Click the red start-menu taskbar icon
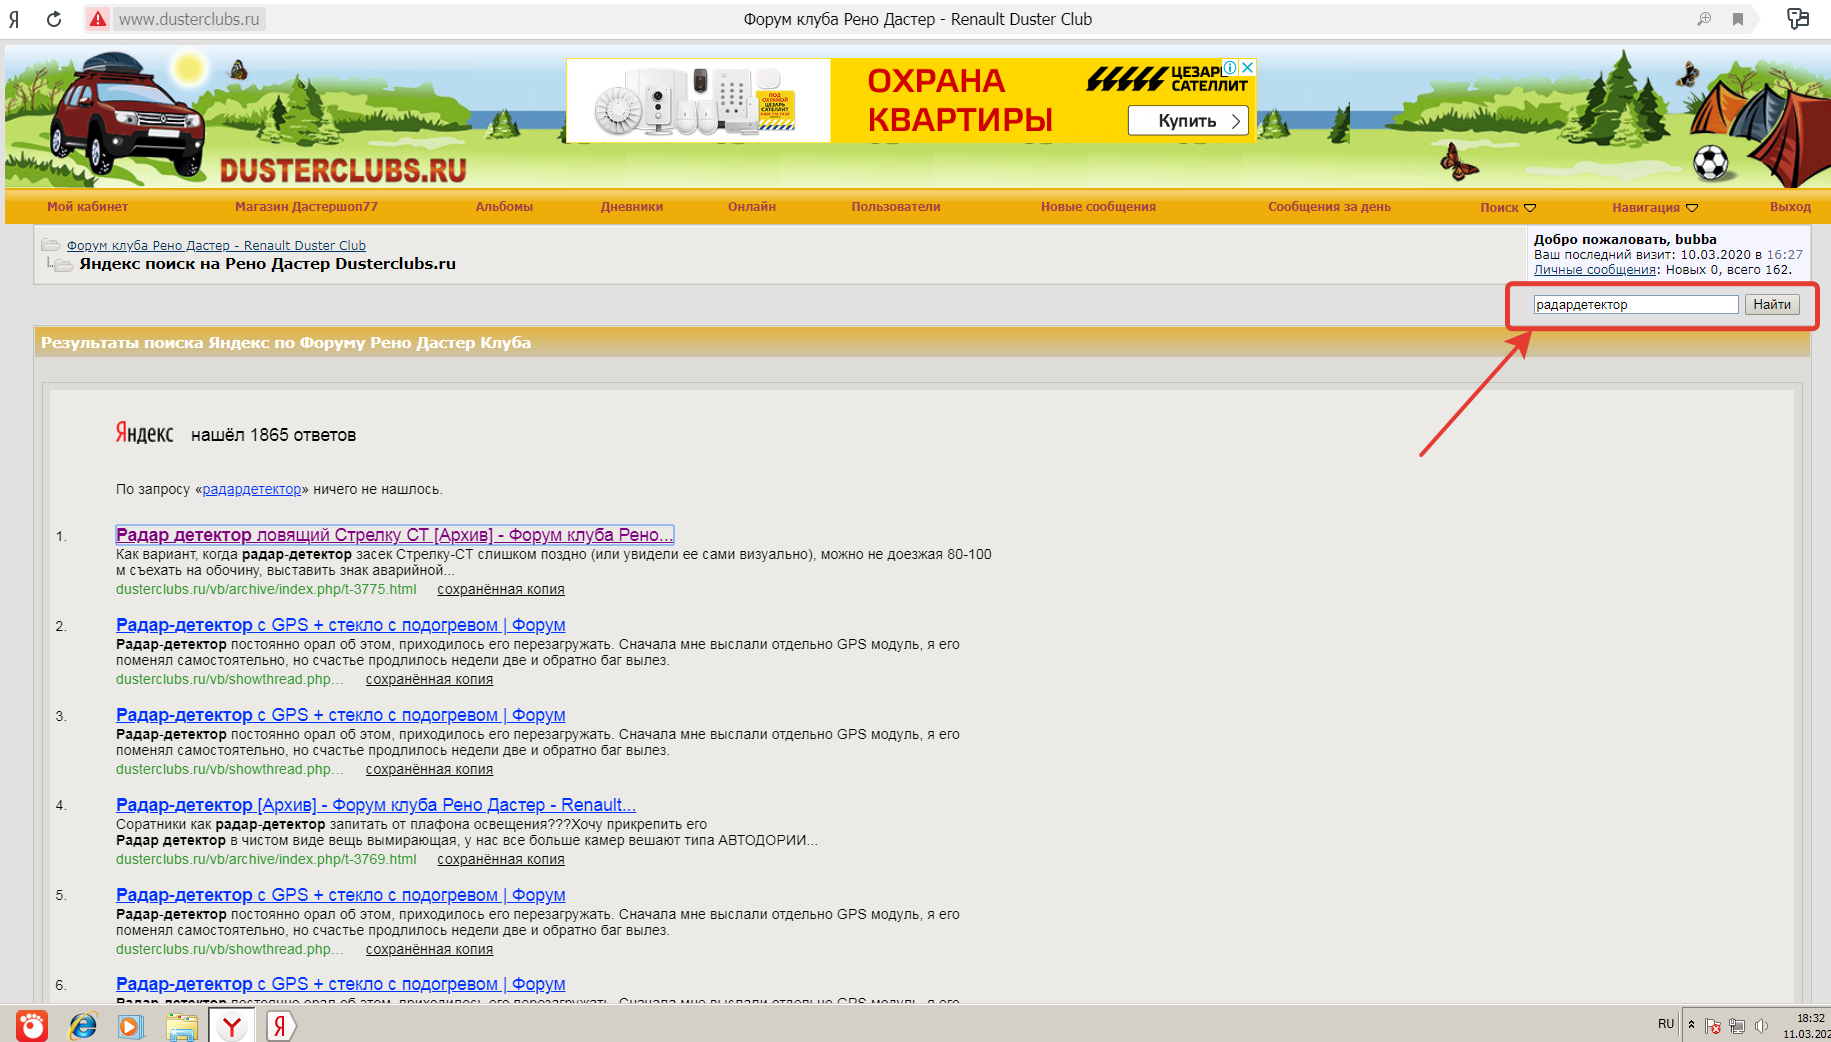The height and width of the screenshot is (1042, 1831). point(32,1026)
